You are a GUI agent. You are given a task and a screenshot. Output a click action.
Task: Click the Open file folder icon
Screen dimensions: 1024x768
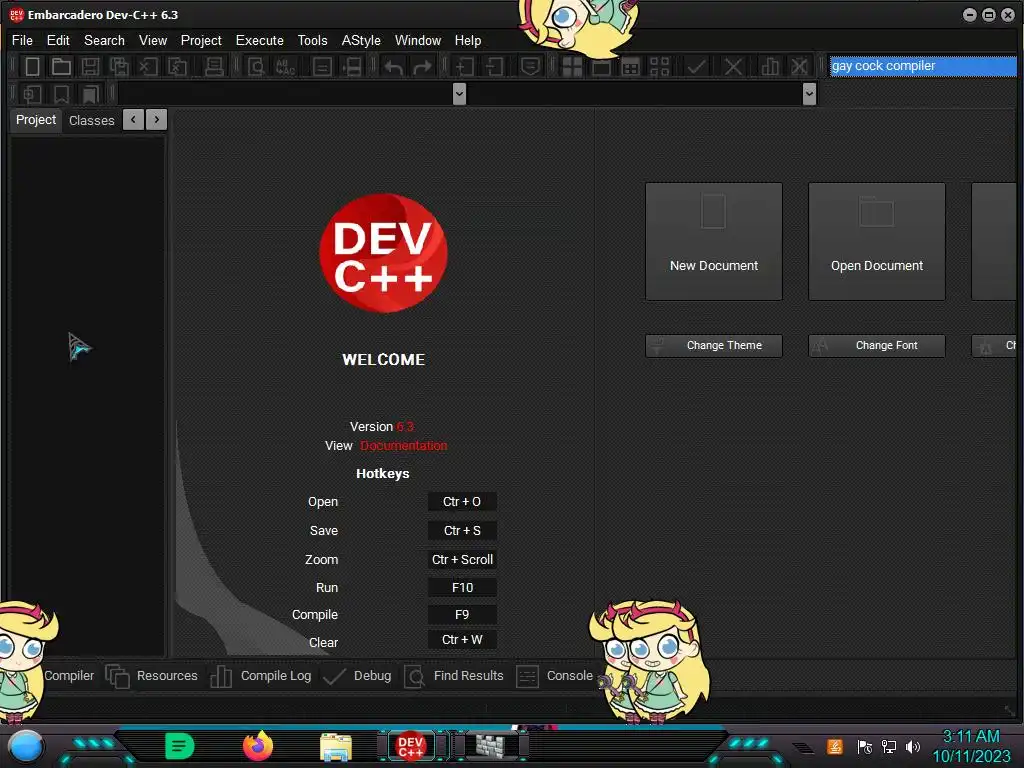tap(61, 67)
